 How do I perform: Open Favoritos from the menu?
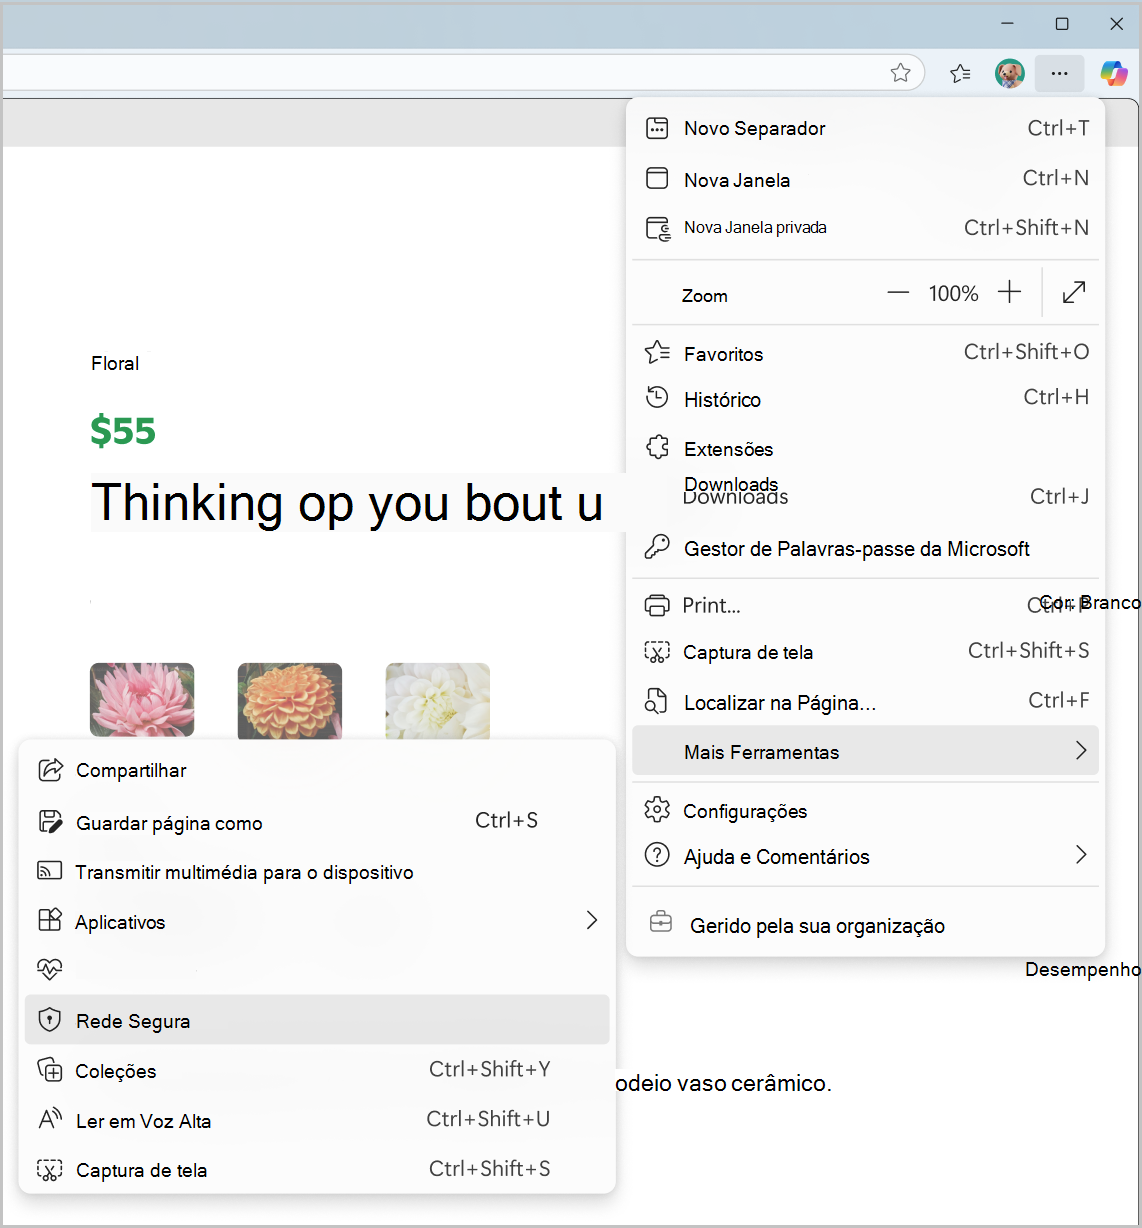tap(866, 352)
